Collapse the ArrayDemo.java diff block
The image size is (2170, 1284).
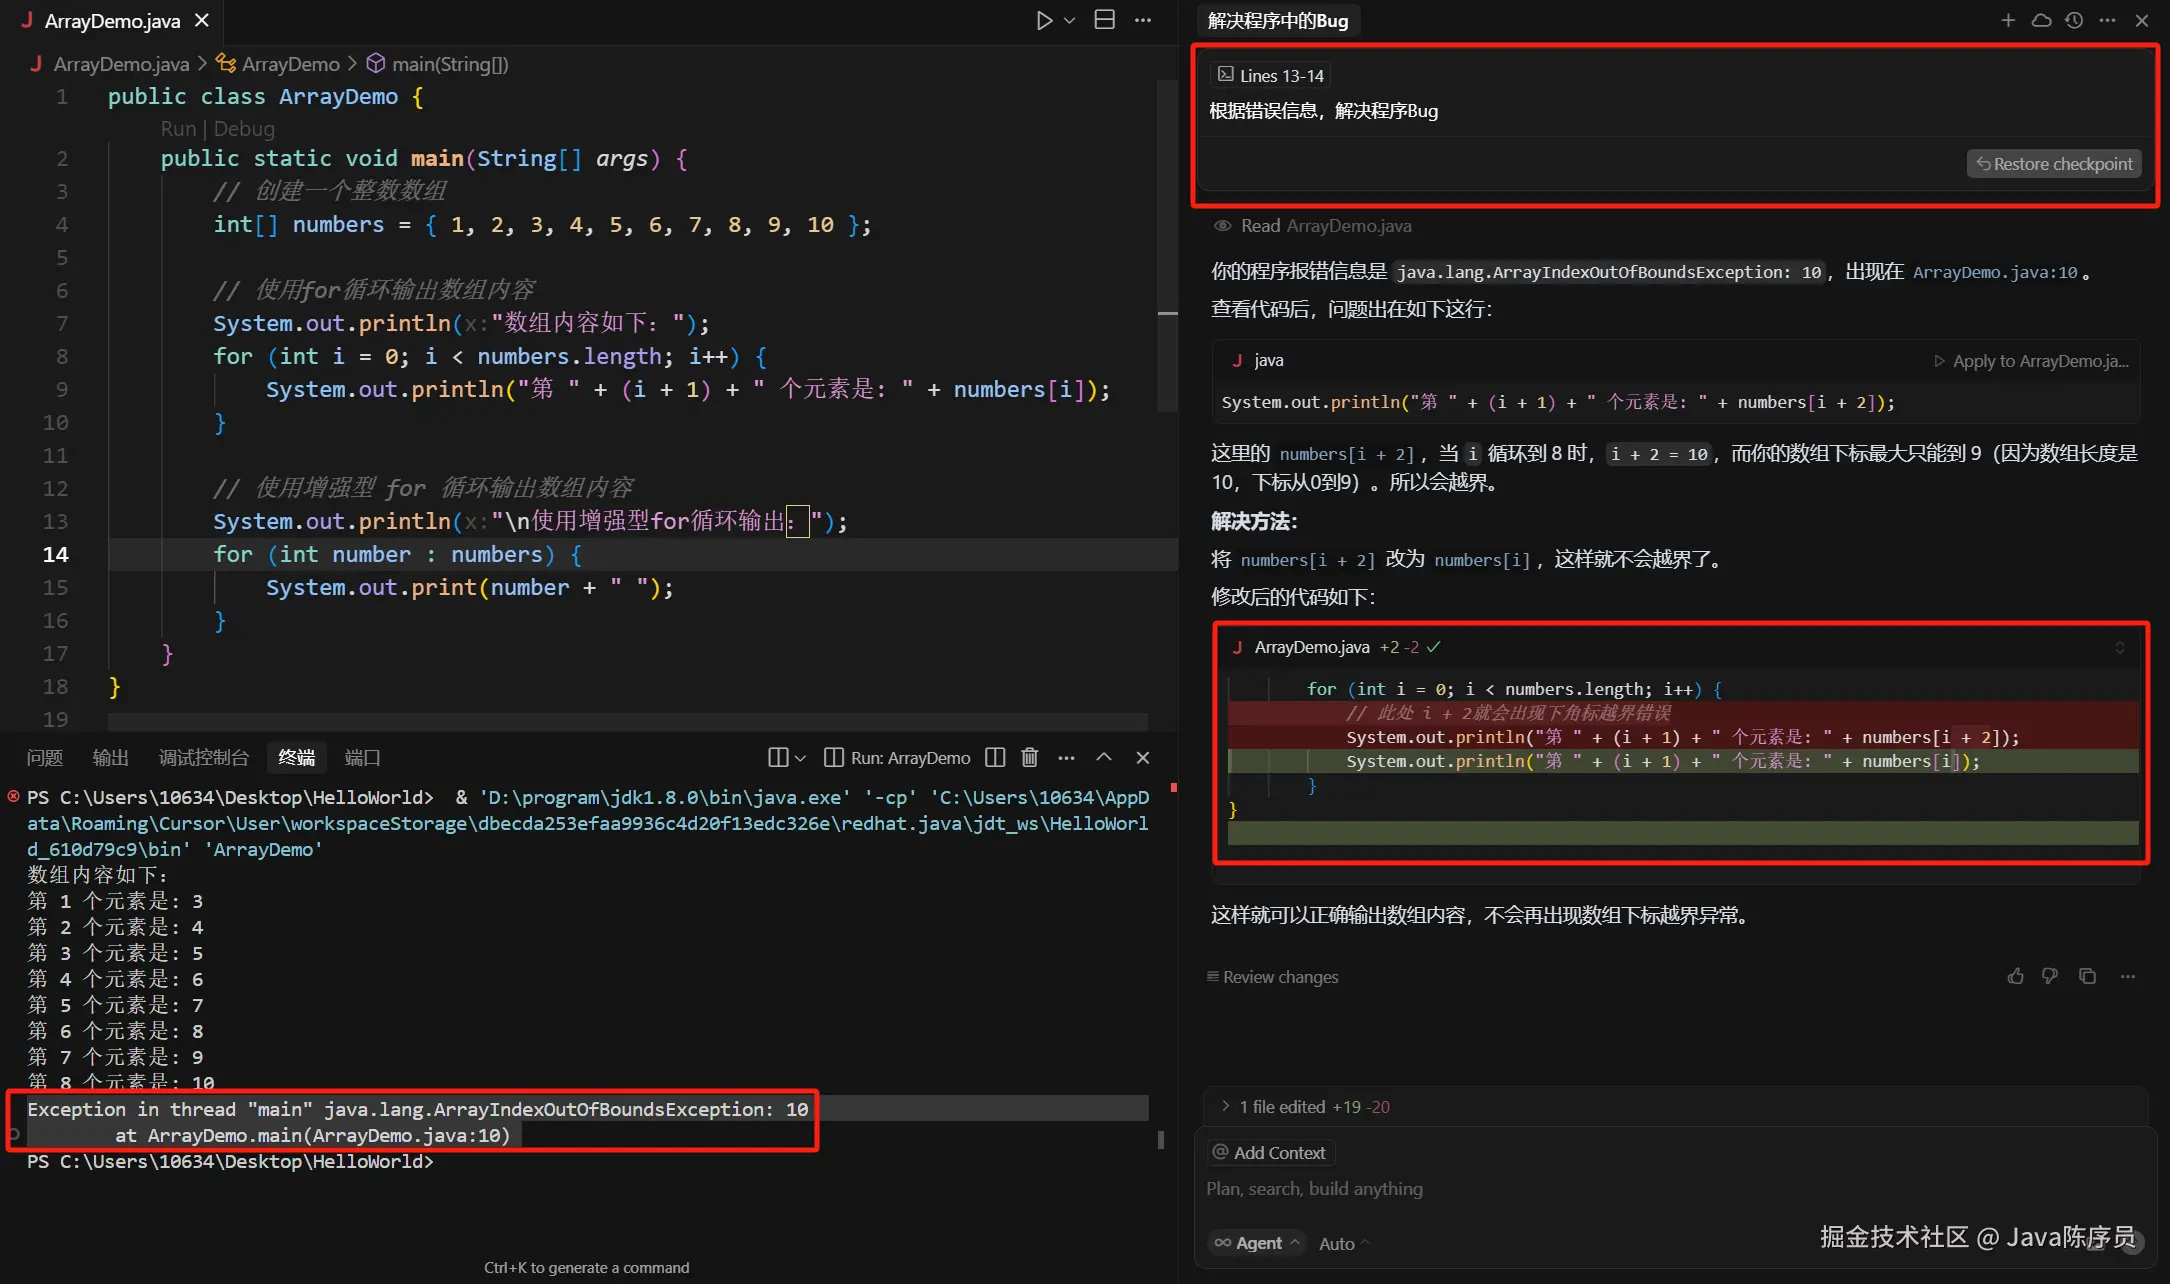[x=2119, y=648]
